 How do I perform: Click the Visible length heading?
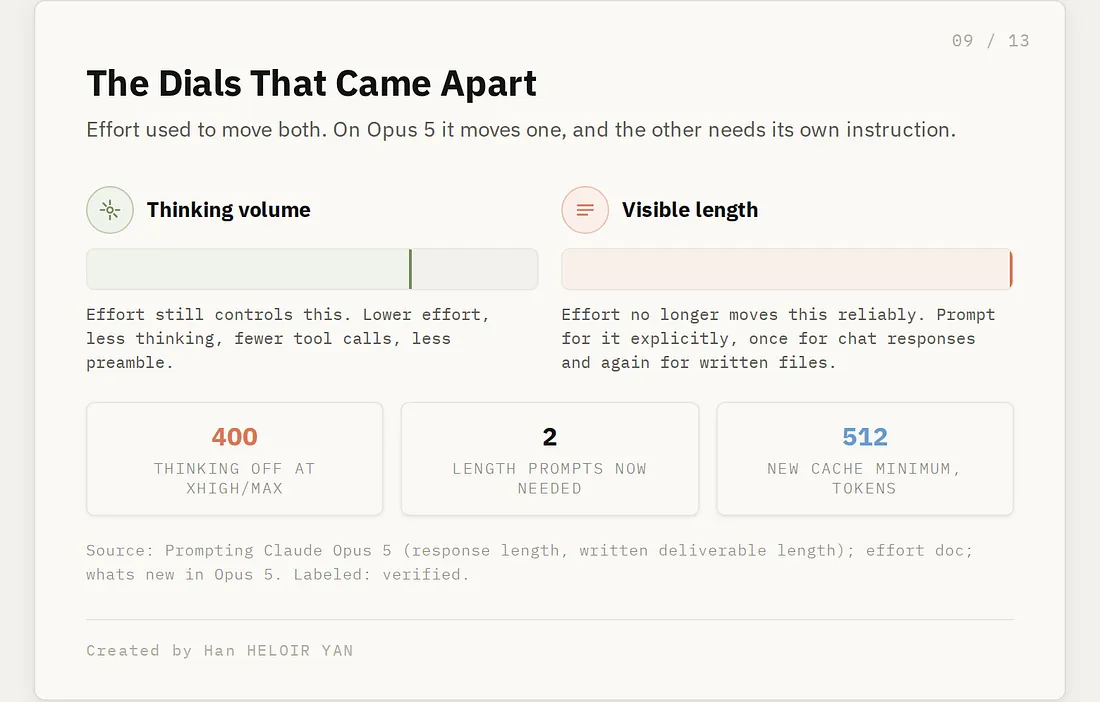tap(690, 210)
